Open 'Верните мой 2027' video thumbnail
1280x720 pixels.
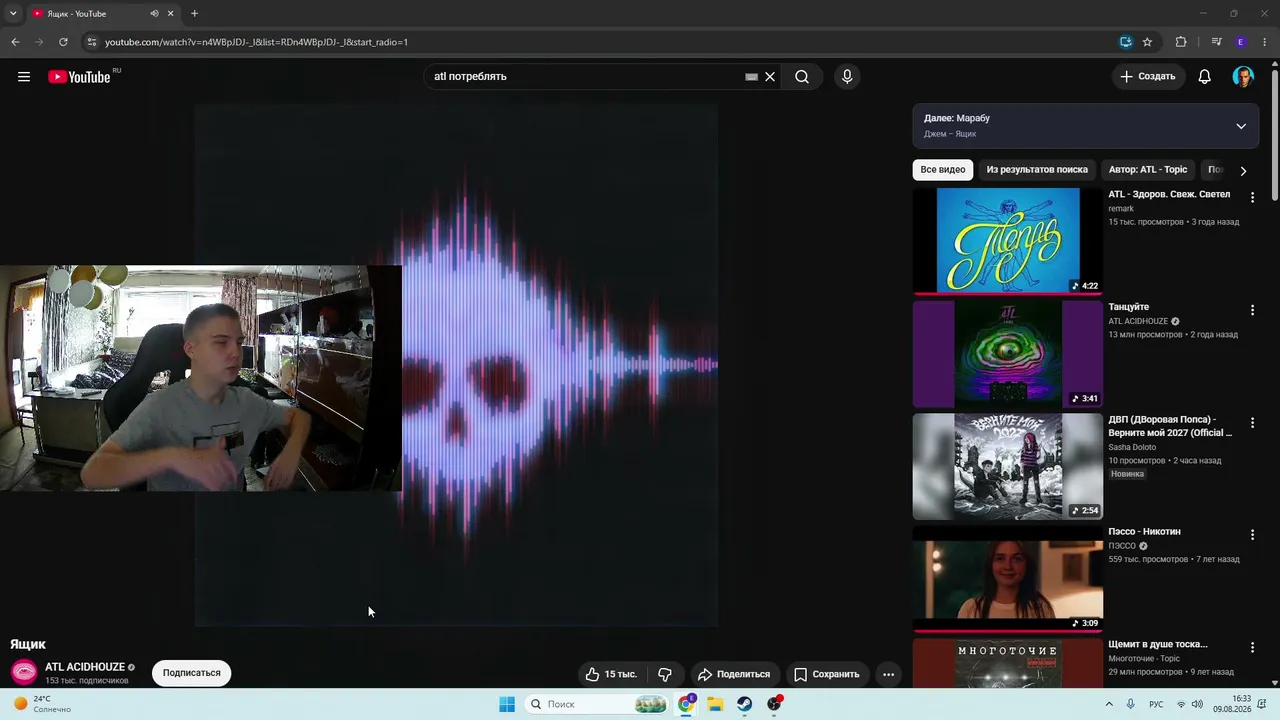click(x=1008, y=466)
